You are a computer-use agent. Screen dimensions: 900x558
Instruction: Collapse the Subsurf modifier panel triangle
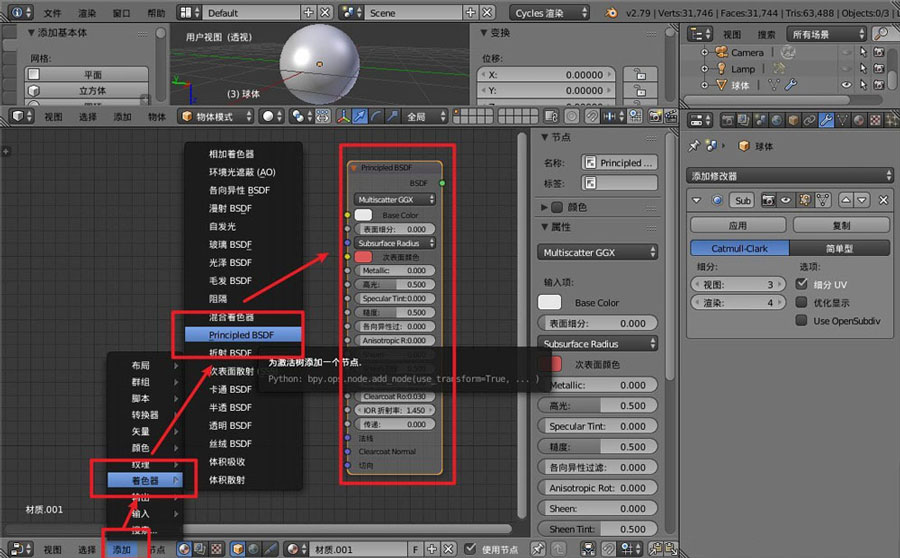tap(696, 200)
